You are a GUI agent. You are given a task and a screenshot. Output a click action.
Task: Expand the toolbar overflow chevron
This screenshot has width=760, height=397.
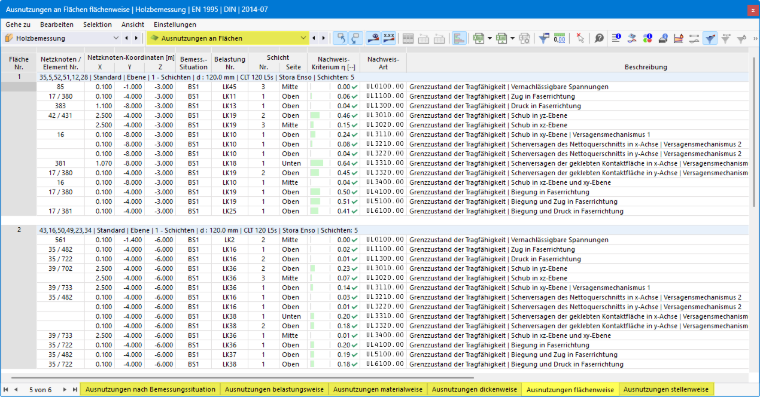tap(755, 38)
